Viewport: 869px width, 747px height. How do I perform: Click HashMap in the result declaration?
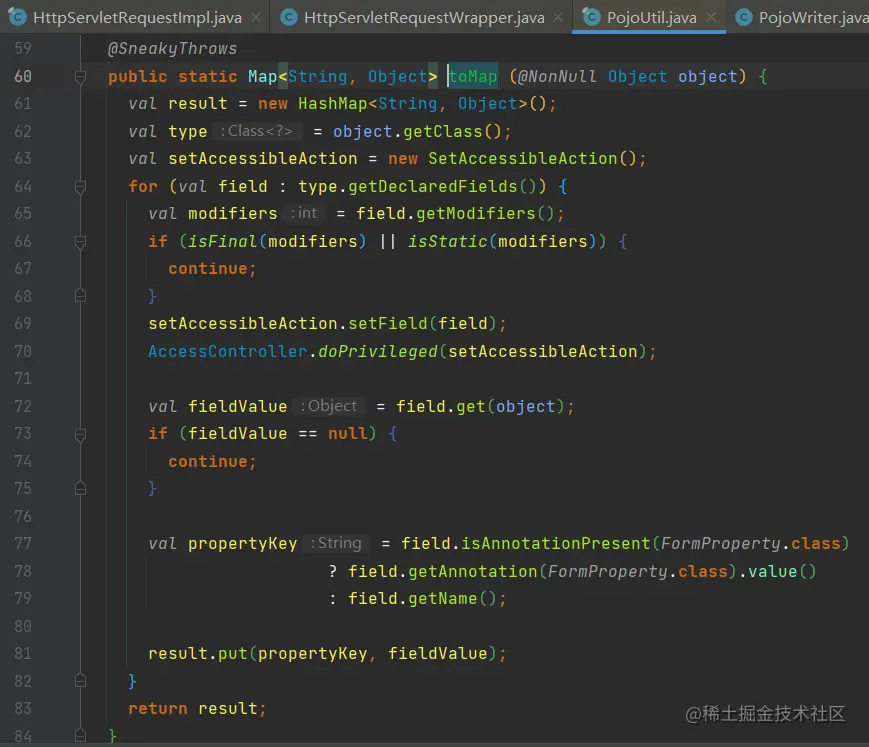(x=333, y=104)
